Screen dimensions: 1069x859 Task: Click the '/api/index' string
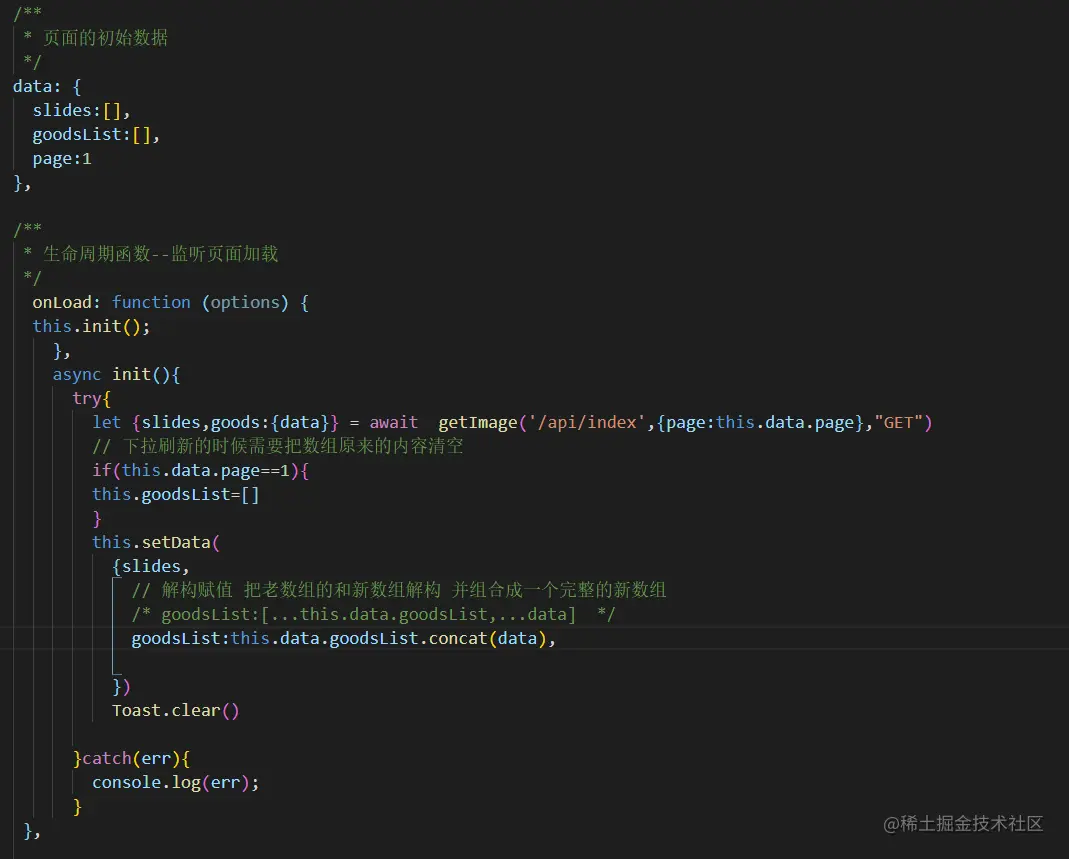(x=587, y=423)
